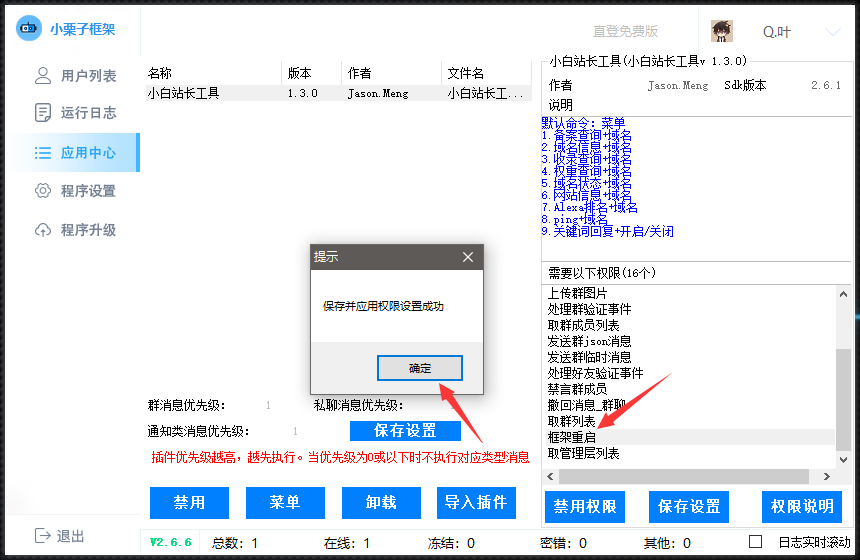
Task: Expand the account dropdown chevron
Action: click(x=833, y=32)
